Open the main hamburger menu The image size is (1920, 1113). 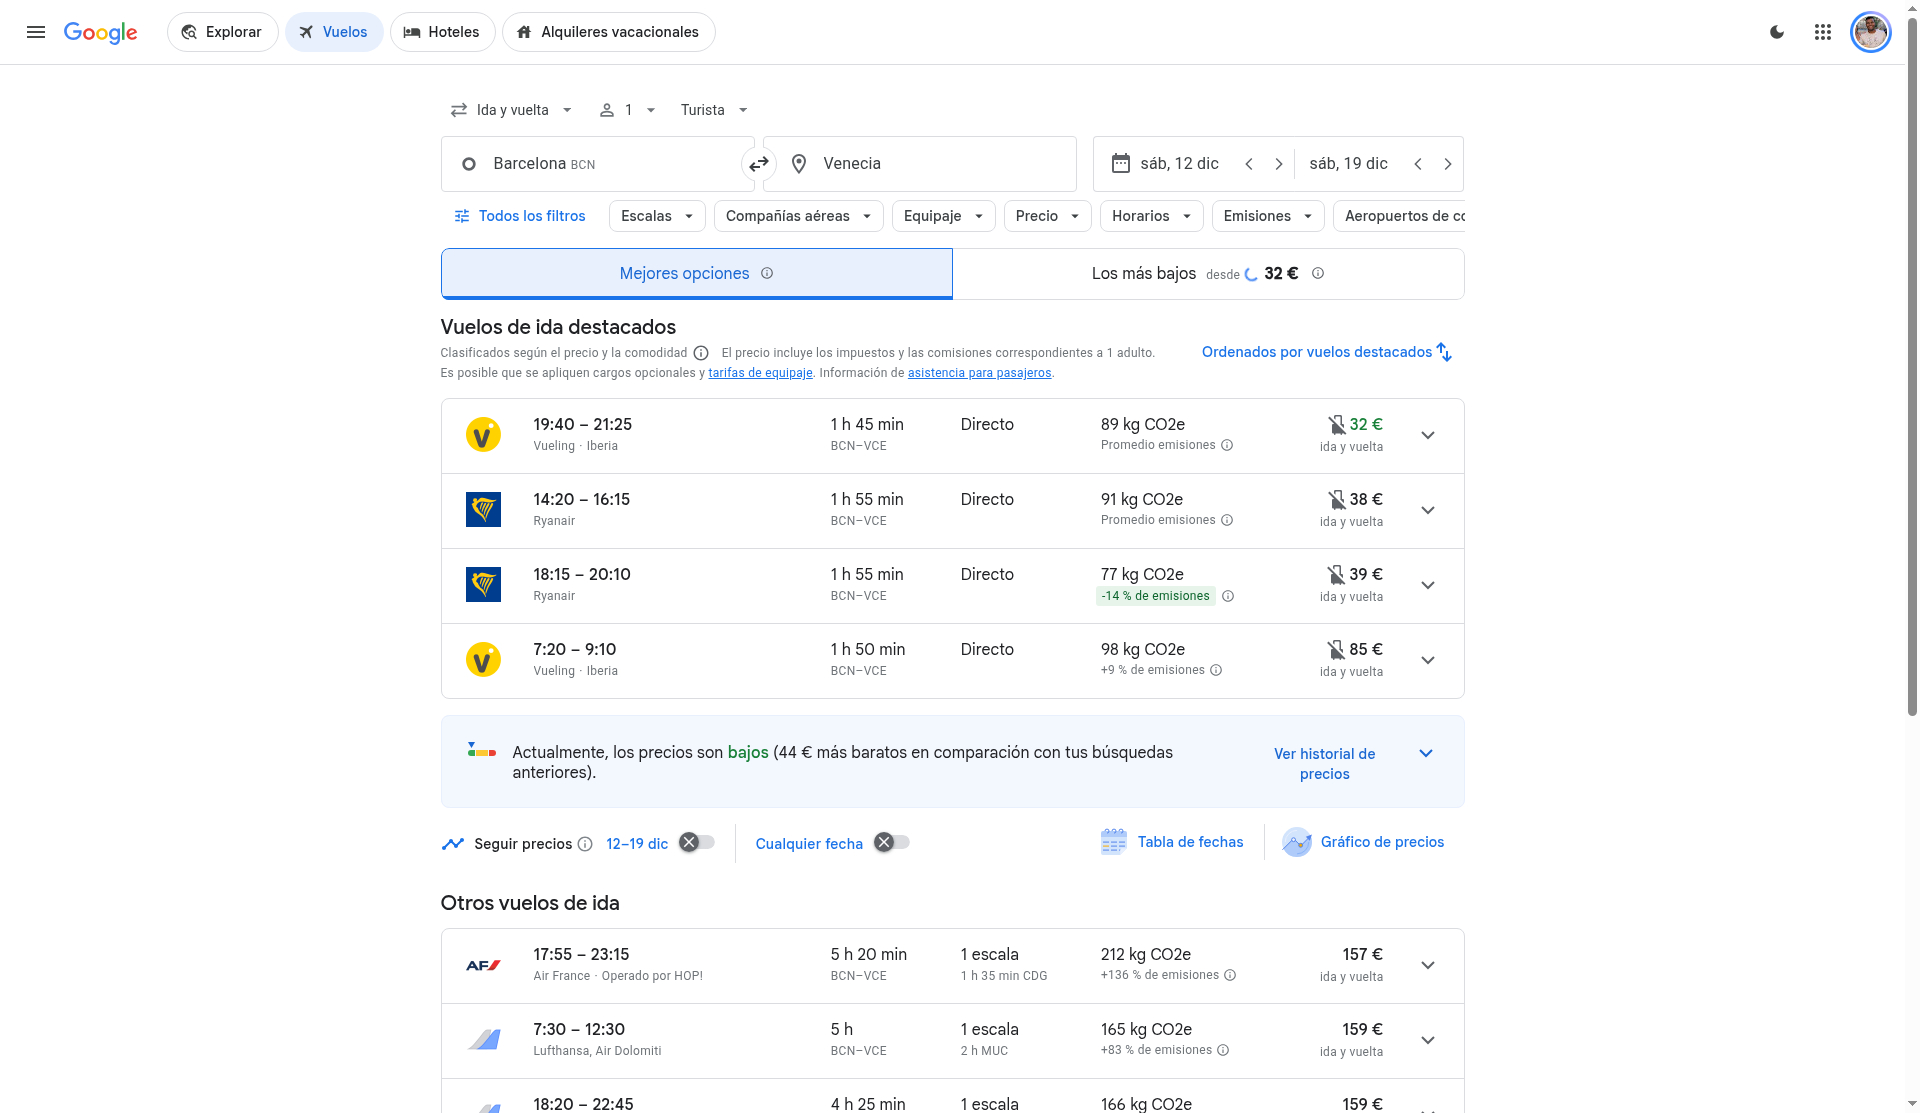[36, 32]
